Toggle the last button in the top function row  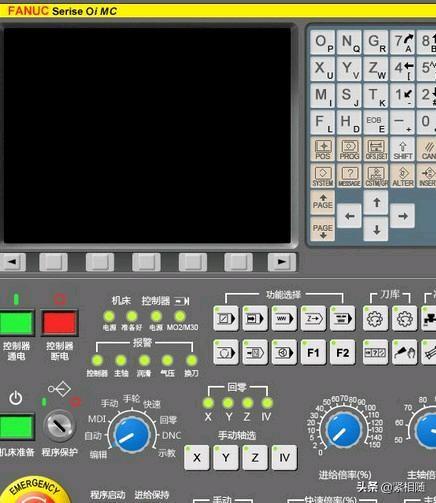(342, 318)
